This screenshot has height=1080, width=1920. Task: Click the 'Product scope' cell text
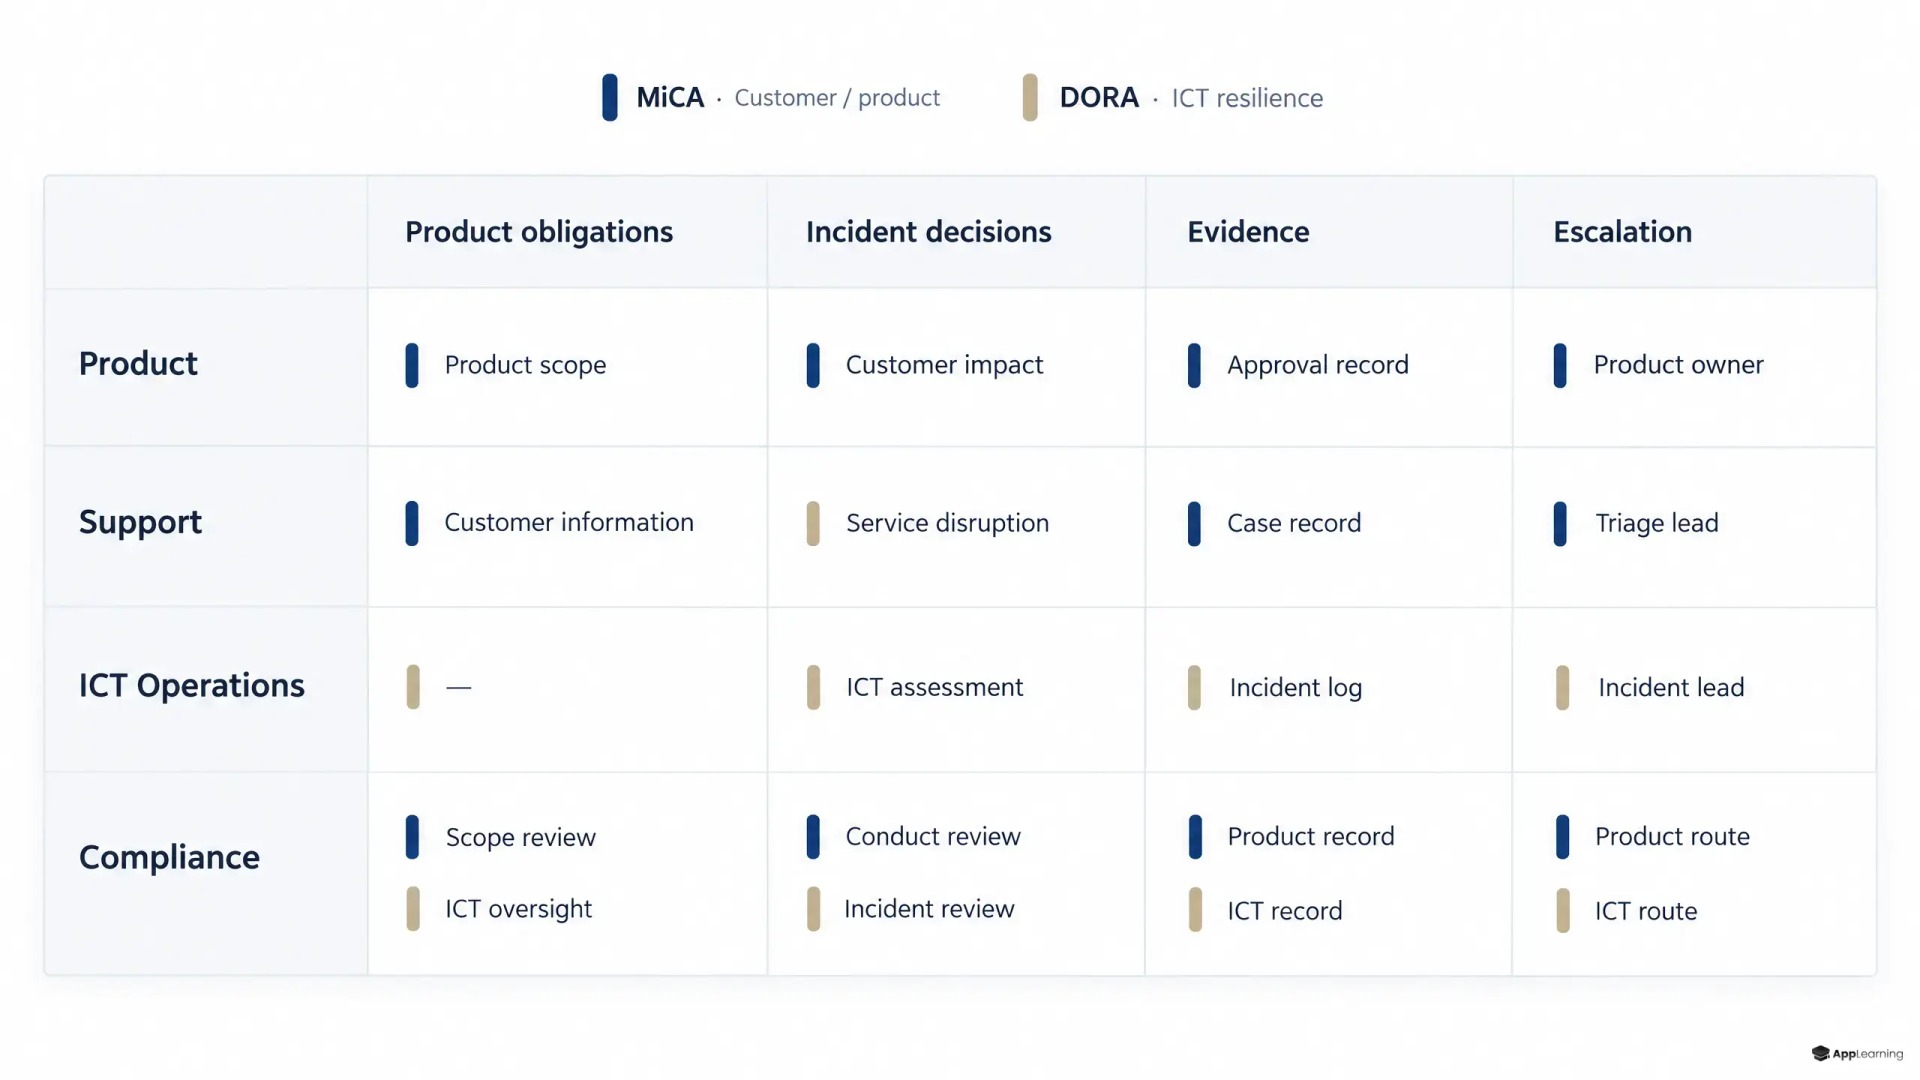(x=525, y=365)
